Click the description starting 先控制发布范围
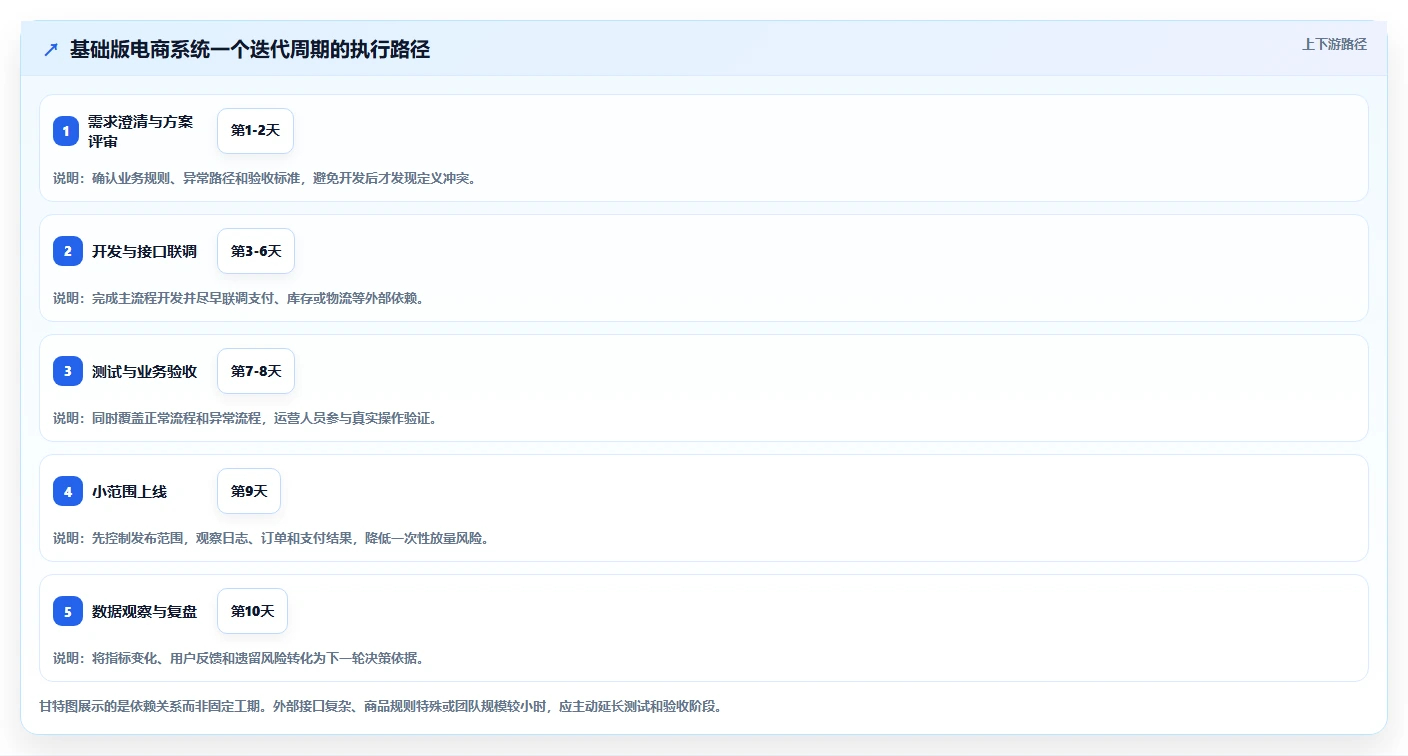Viewport: 1408px width, 756px height. point(272,538)
